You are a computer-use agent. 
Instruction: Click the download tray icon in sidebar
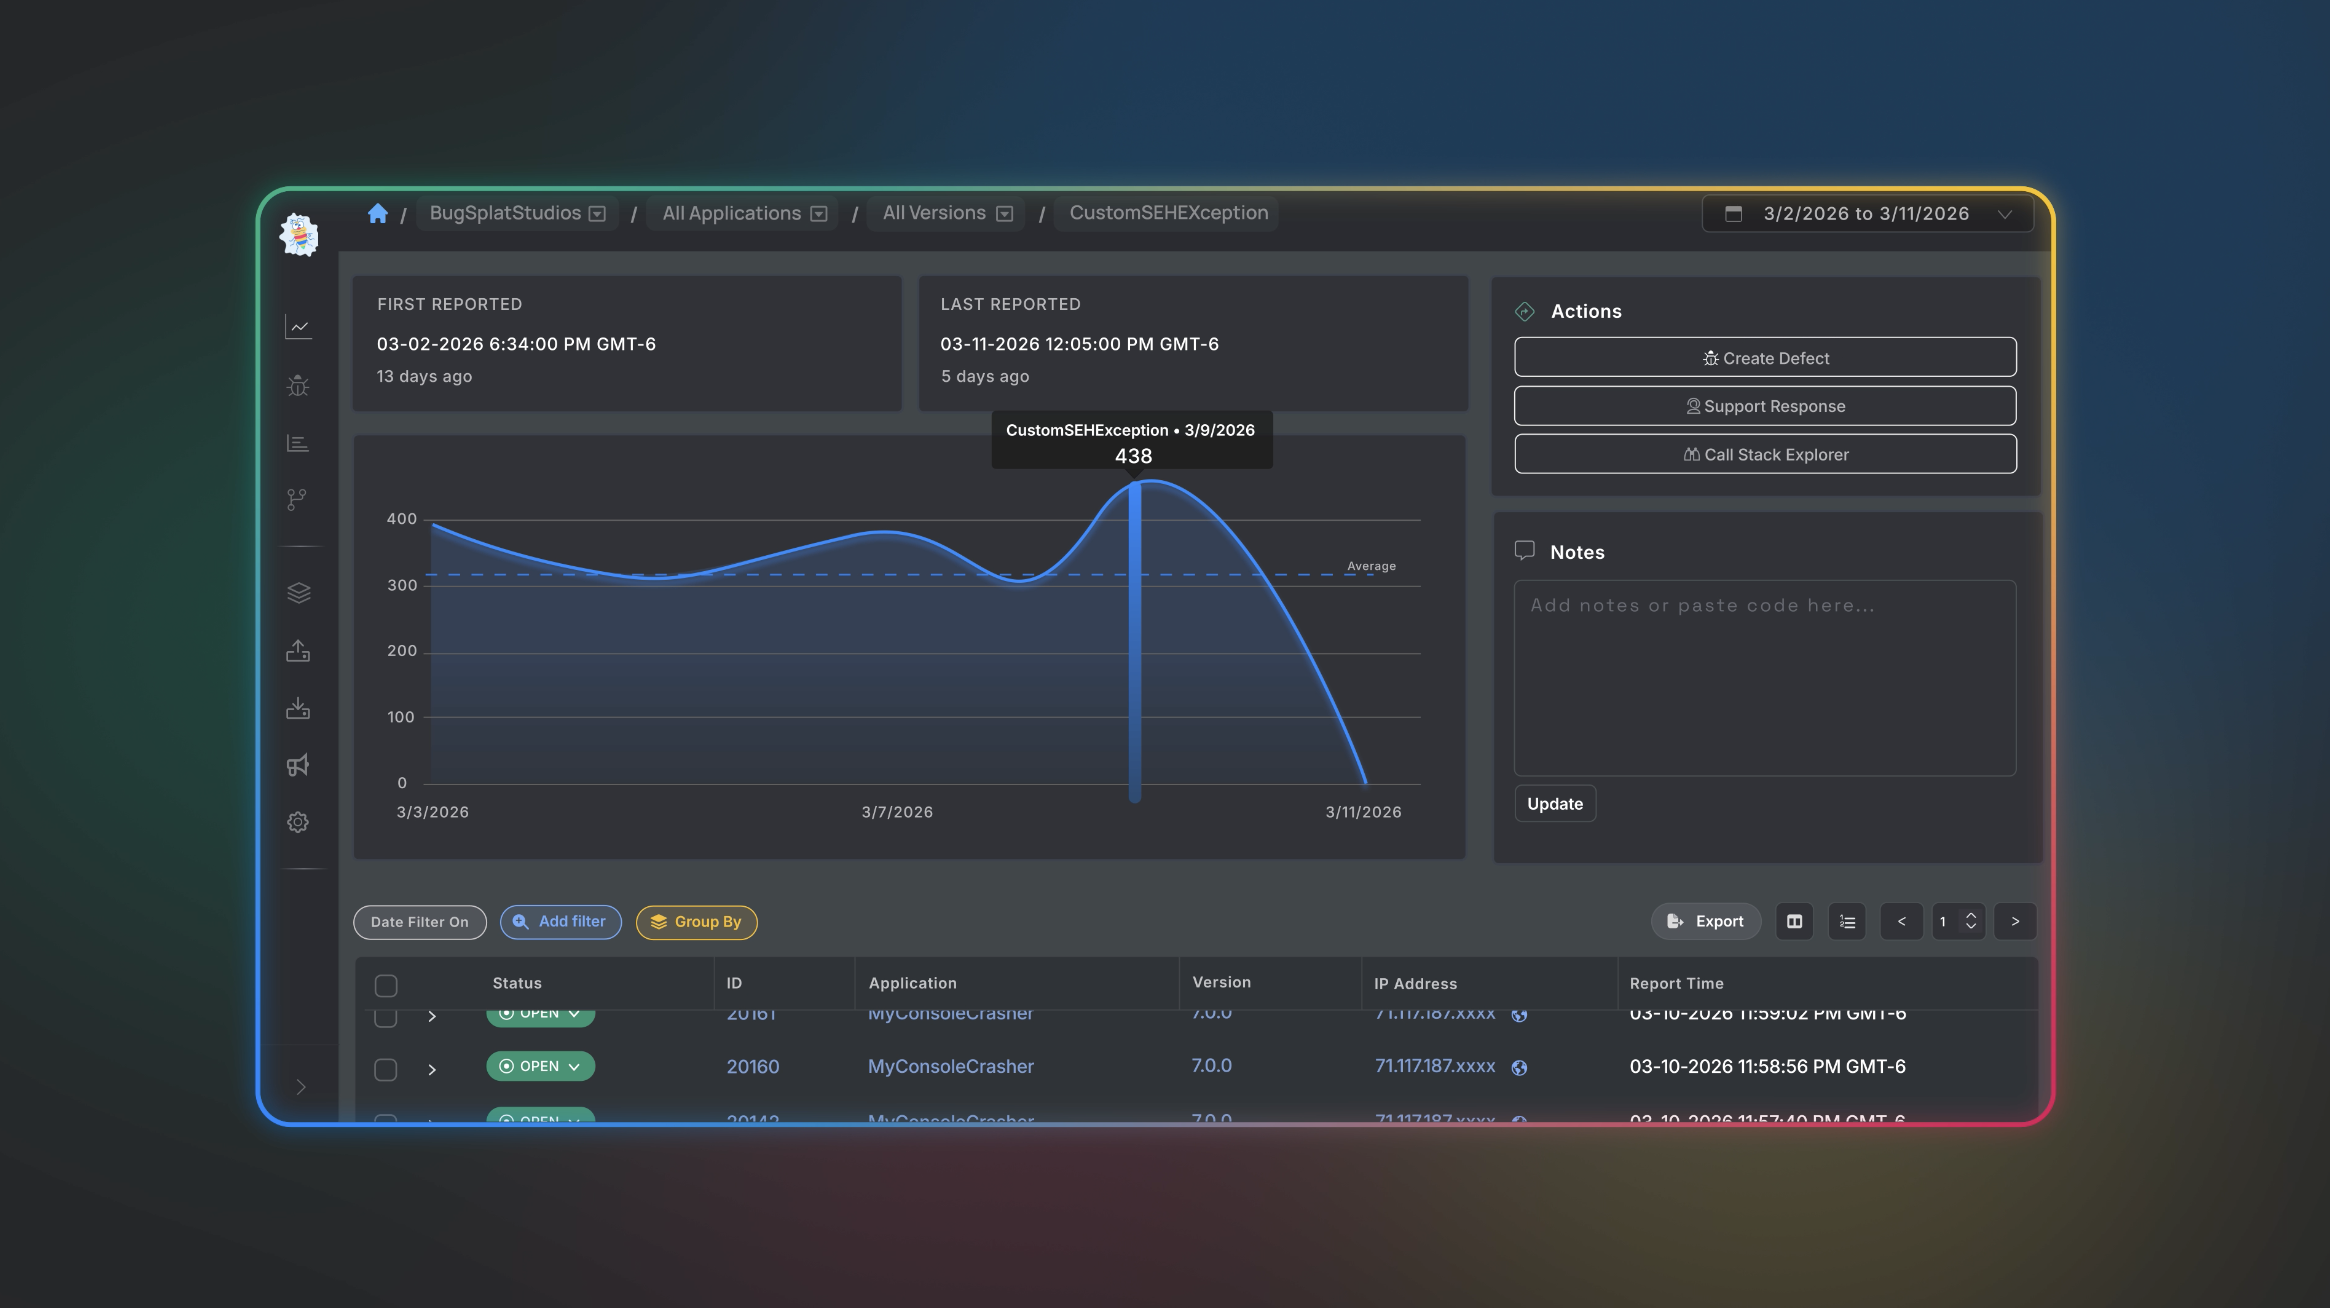298,708
